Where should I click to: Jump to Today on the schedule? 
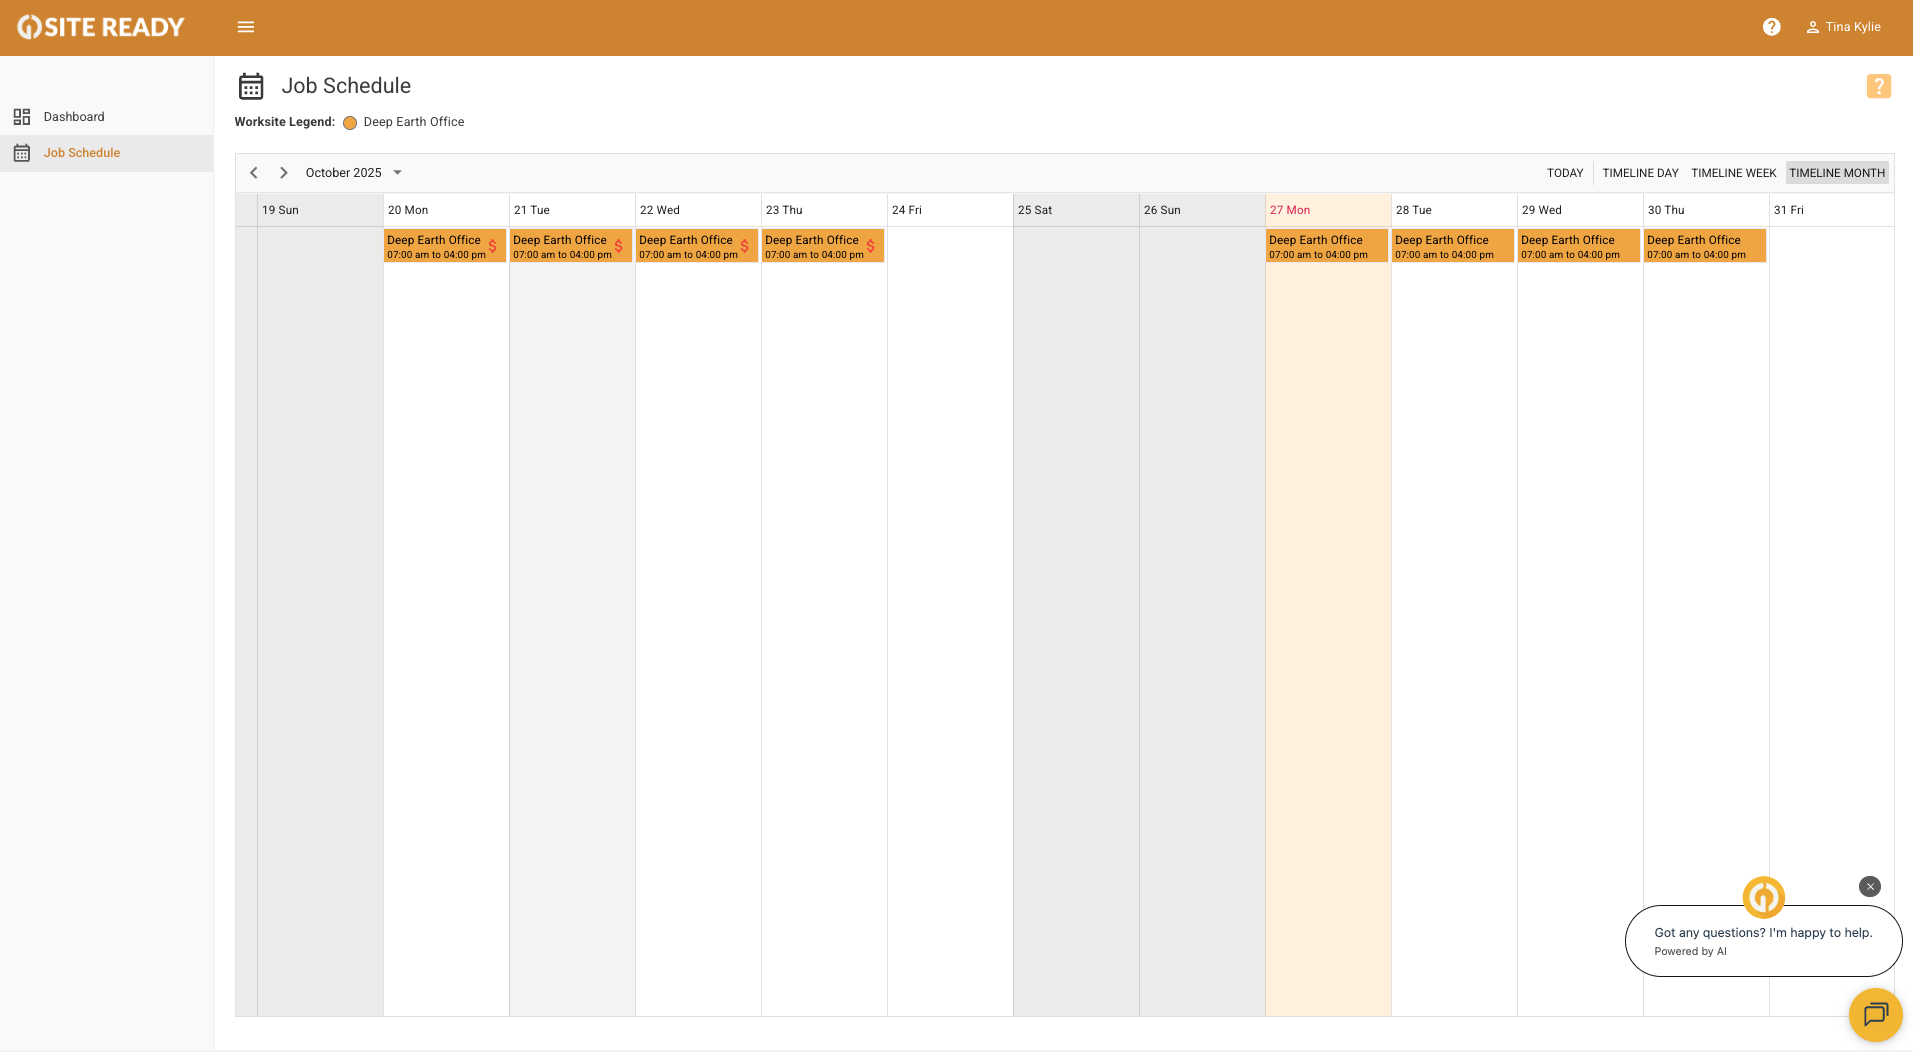pyautogui.click(x=1564, y=173)
